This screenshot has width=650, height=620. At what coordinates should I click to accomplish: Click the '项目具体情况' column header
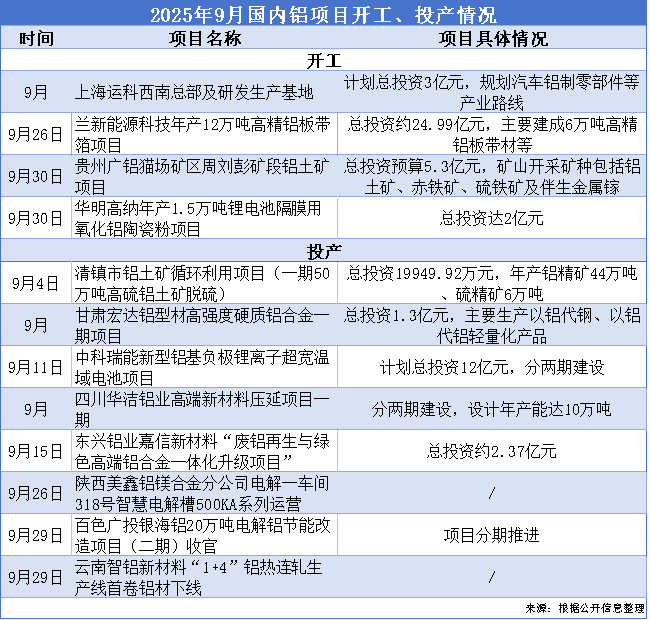(493, 39)
